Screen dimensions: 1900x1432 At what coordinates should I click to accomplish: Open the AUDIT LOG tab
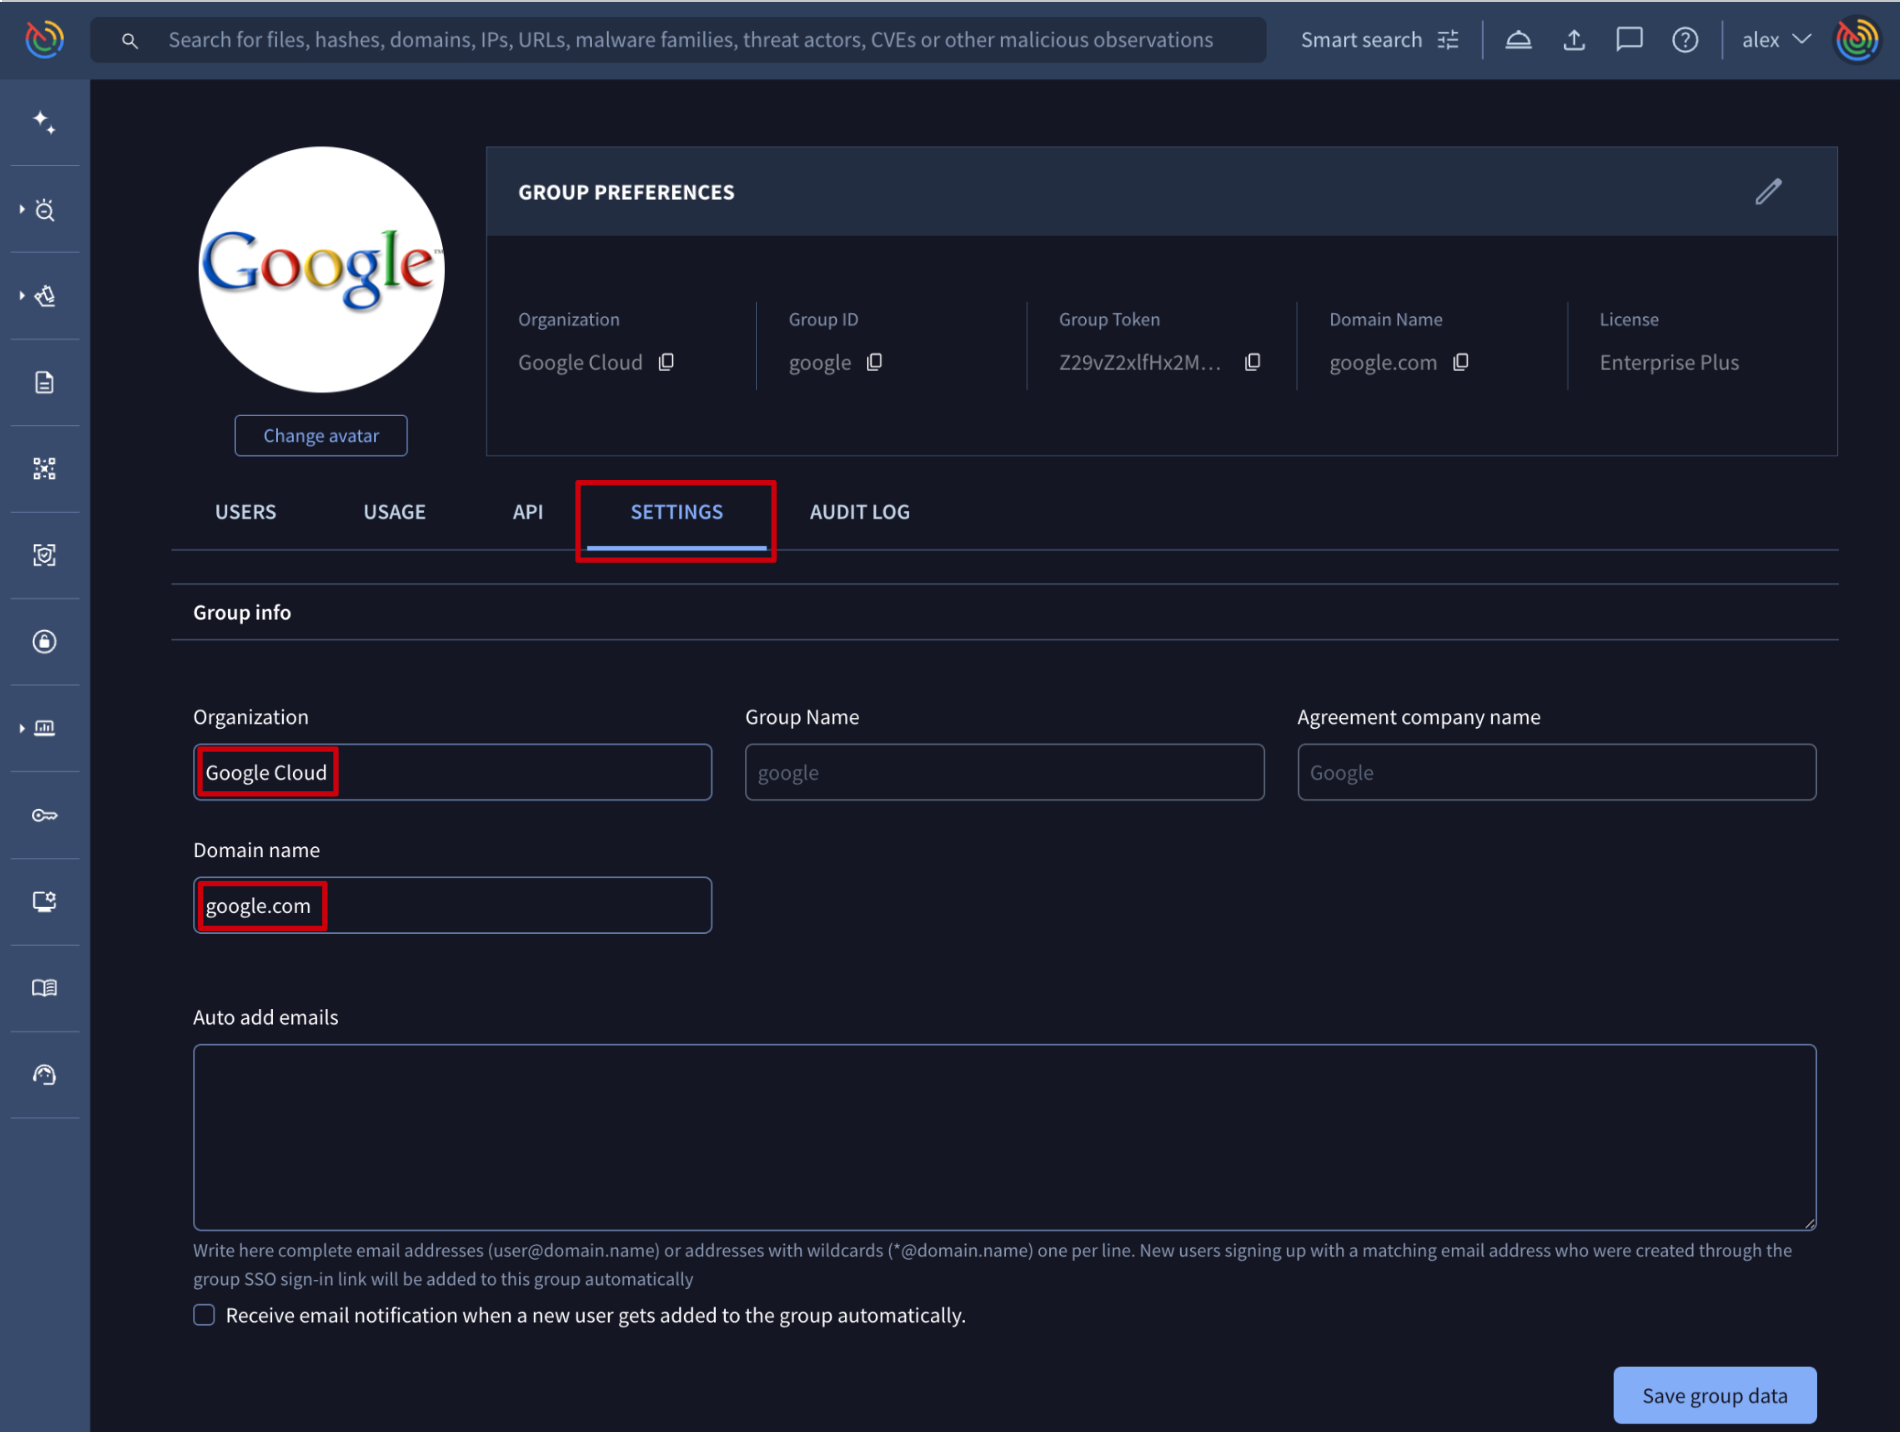860,512
